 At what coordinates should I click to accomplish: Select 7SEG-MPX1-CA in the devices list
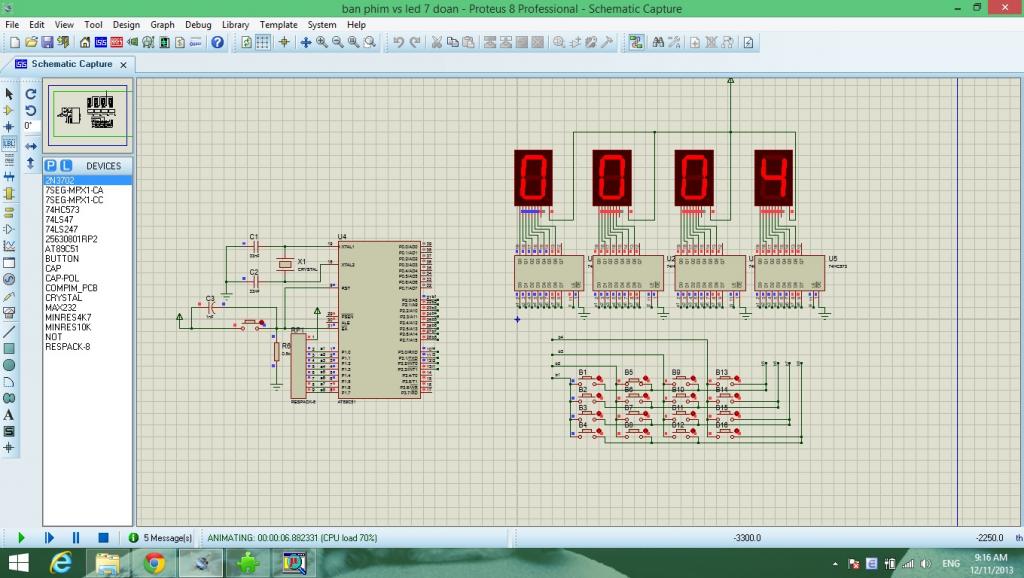pos(74,190)
